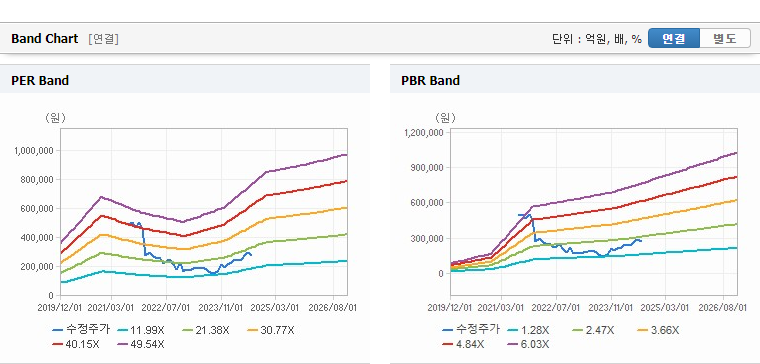
Task: Toggle 6.03X series in PBR Band legend
Action: [528, 344]
